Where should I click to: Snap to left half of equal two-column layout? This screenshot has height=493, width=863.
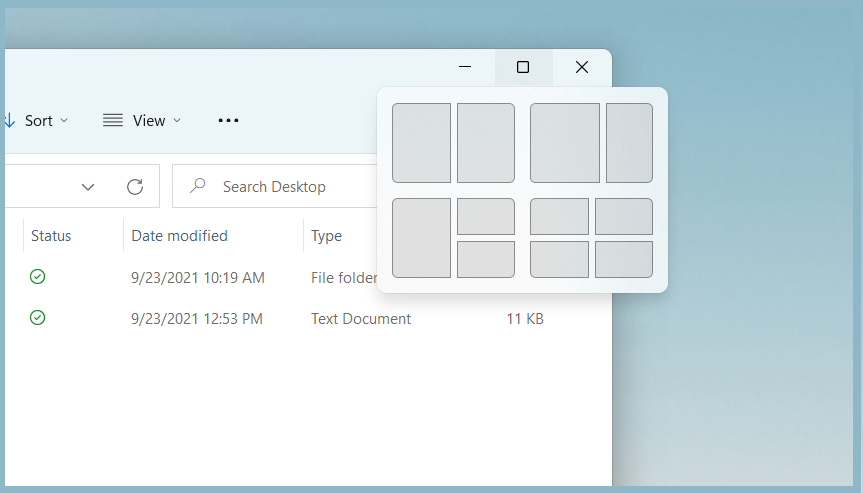click(x=421, y=143)
